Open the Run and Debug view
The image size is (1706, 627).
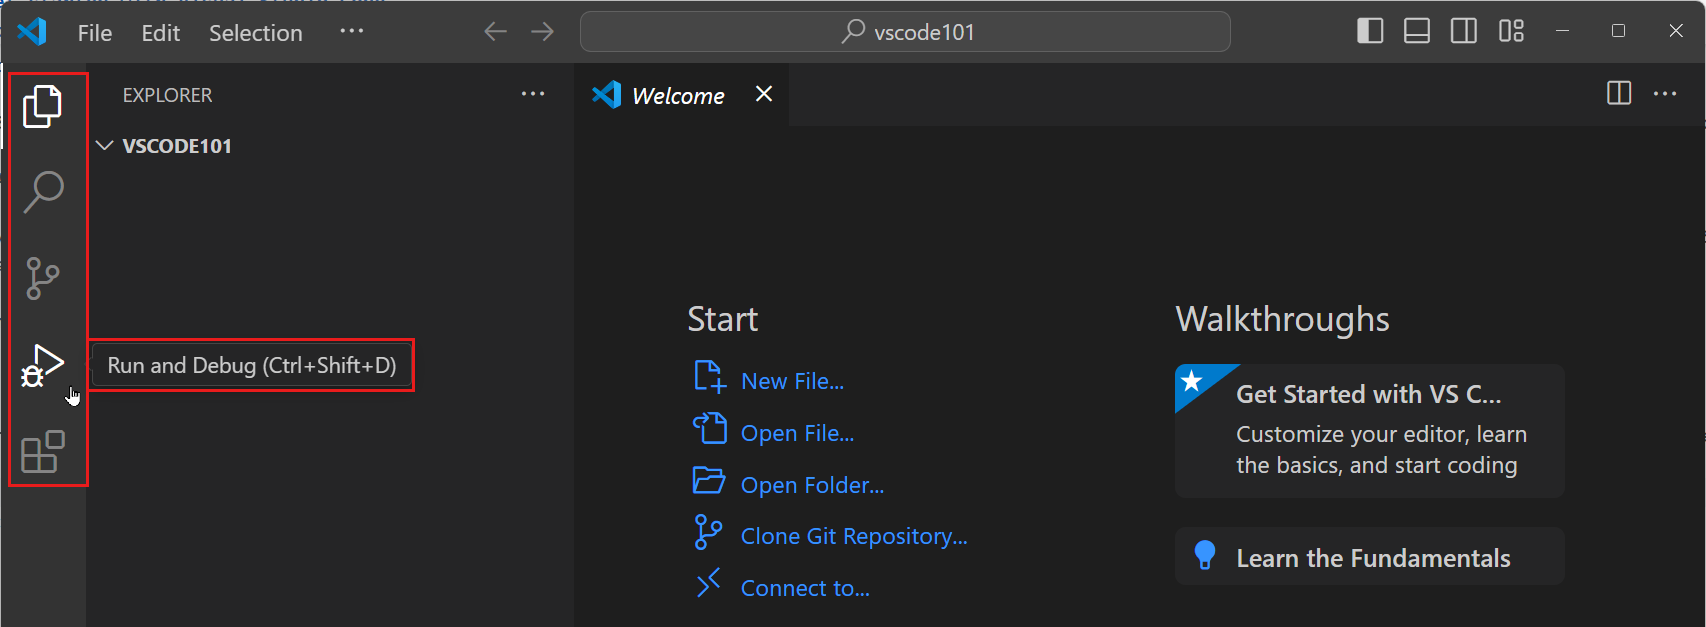42,365
